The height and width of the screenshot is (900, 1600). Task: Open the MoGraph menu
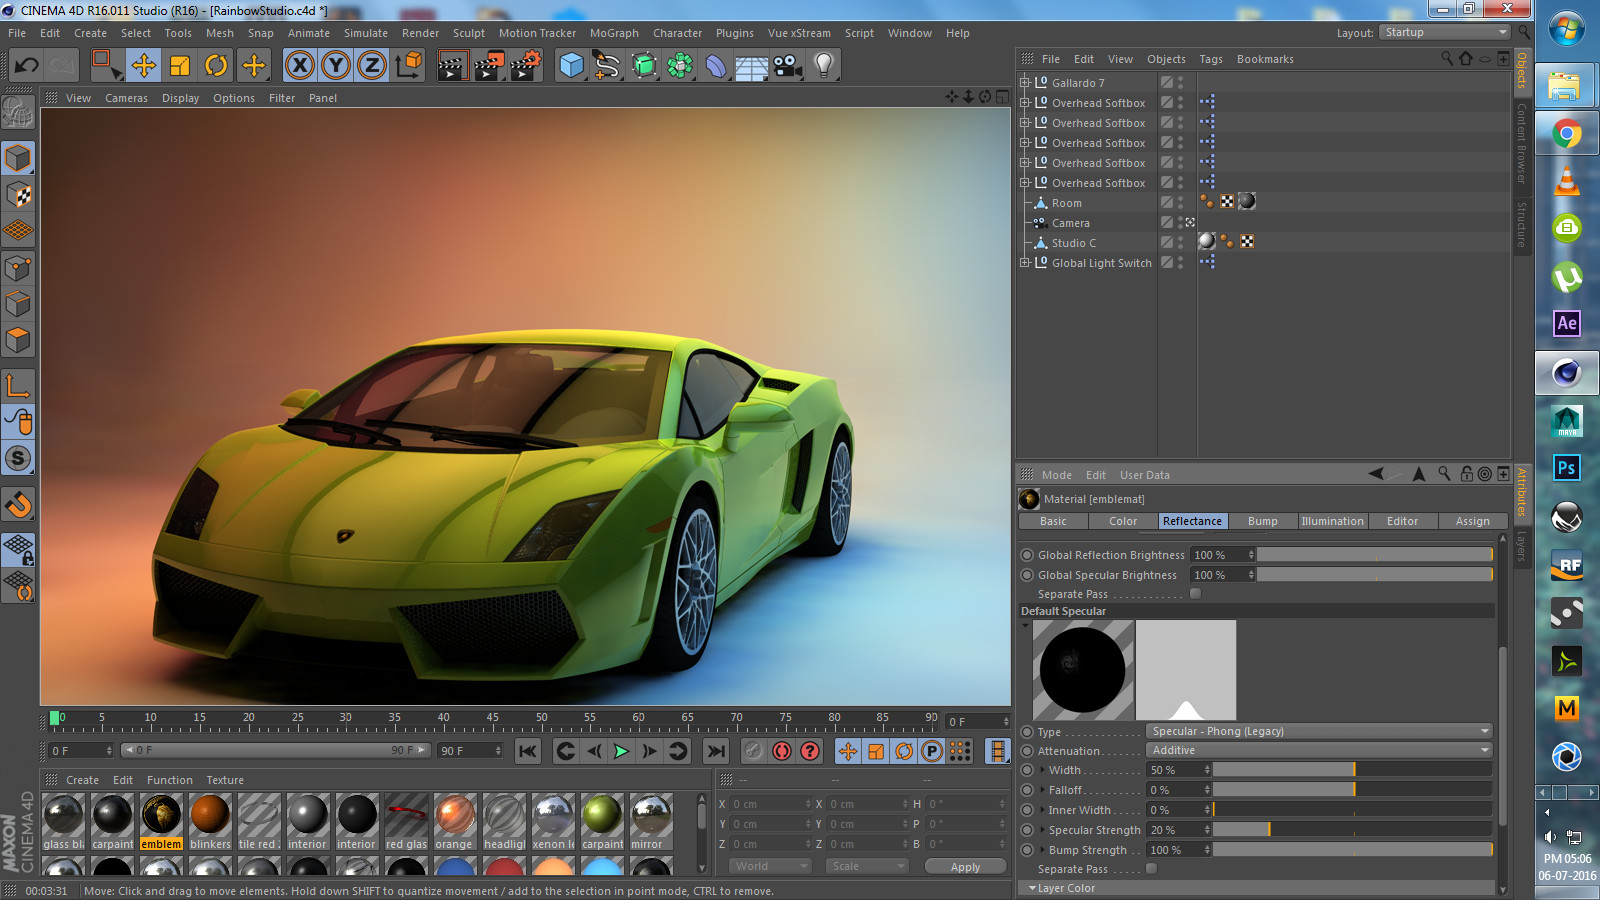tap(613, 33)
